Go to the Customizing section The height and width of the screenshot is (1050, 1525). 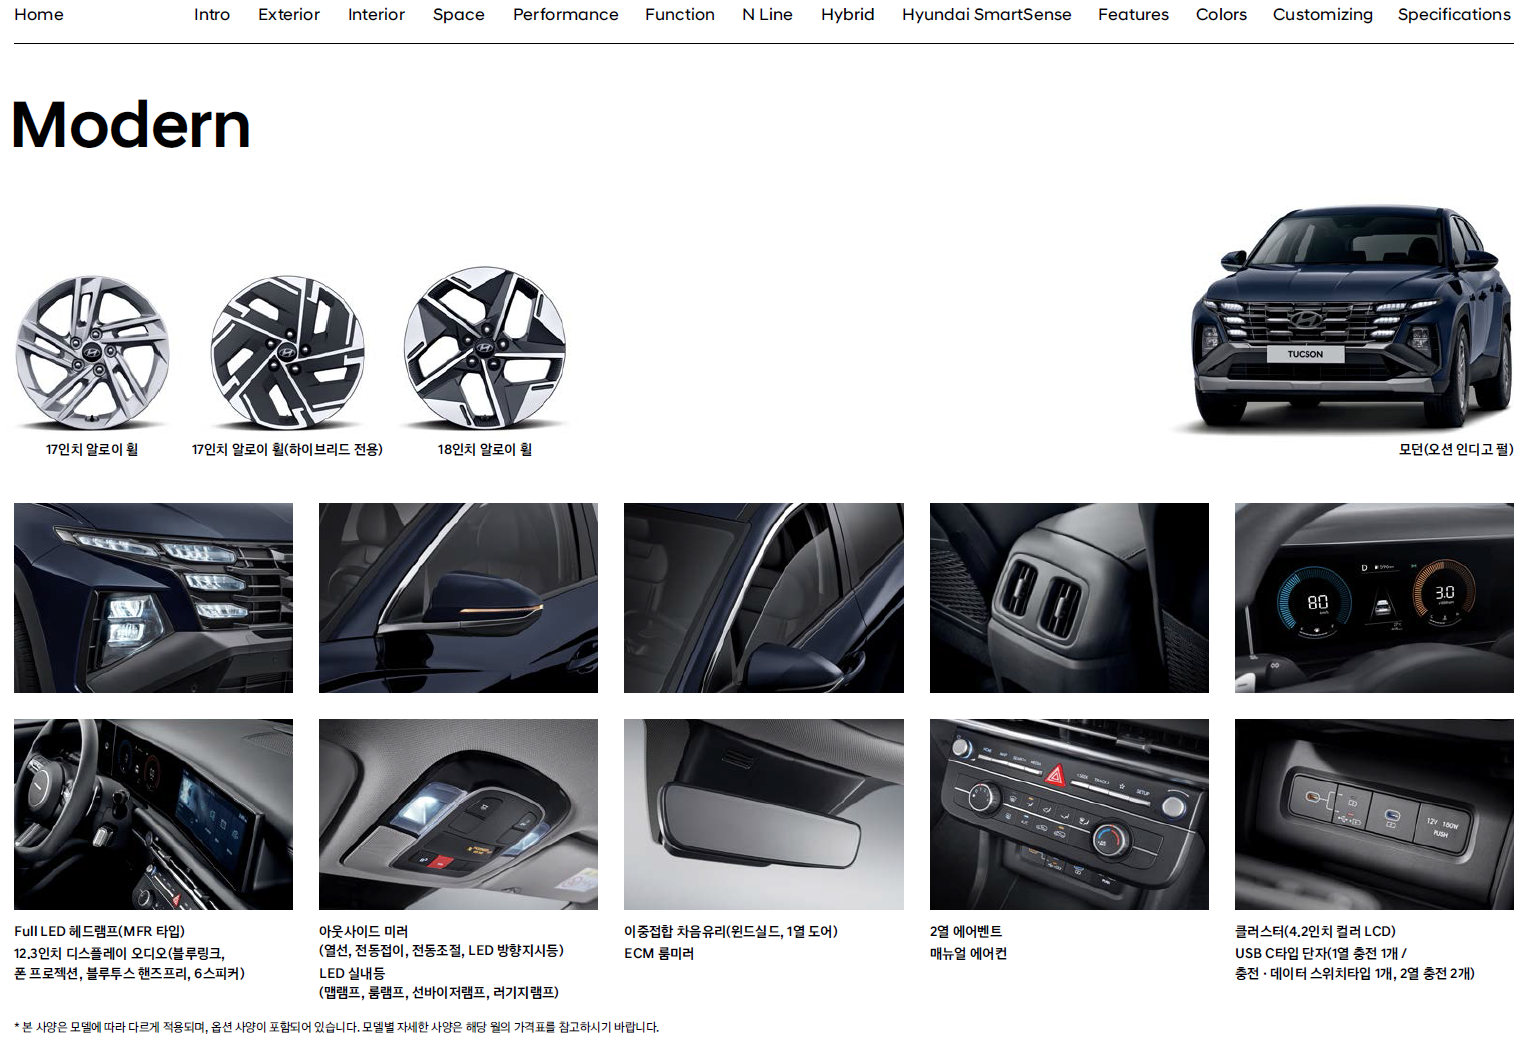1323,15
